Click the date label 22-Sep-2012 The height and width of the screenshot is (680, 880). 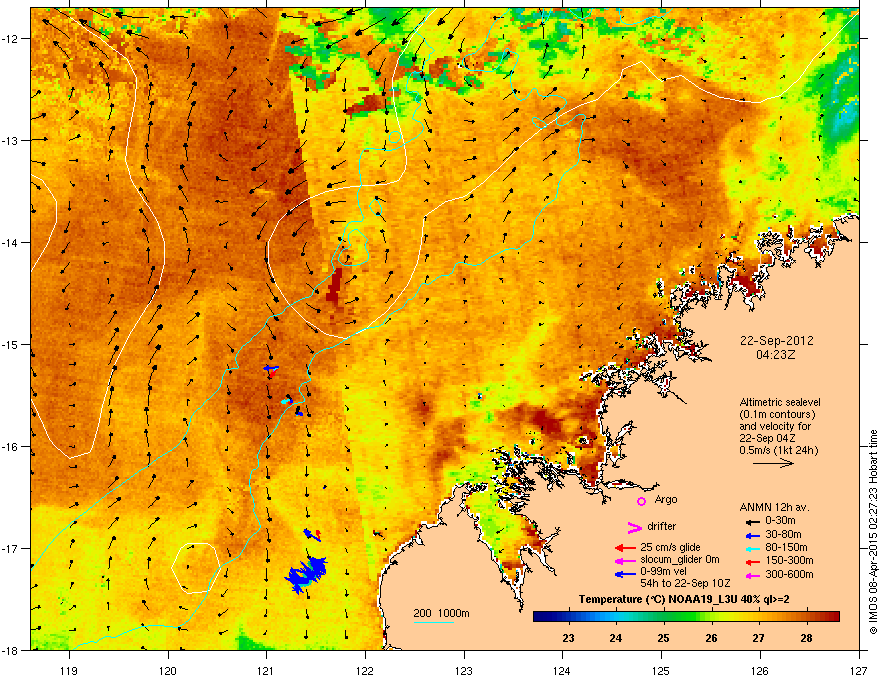pos(777,341)
